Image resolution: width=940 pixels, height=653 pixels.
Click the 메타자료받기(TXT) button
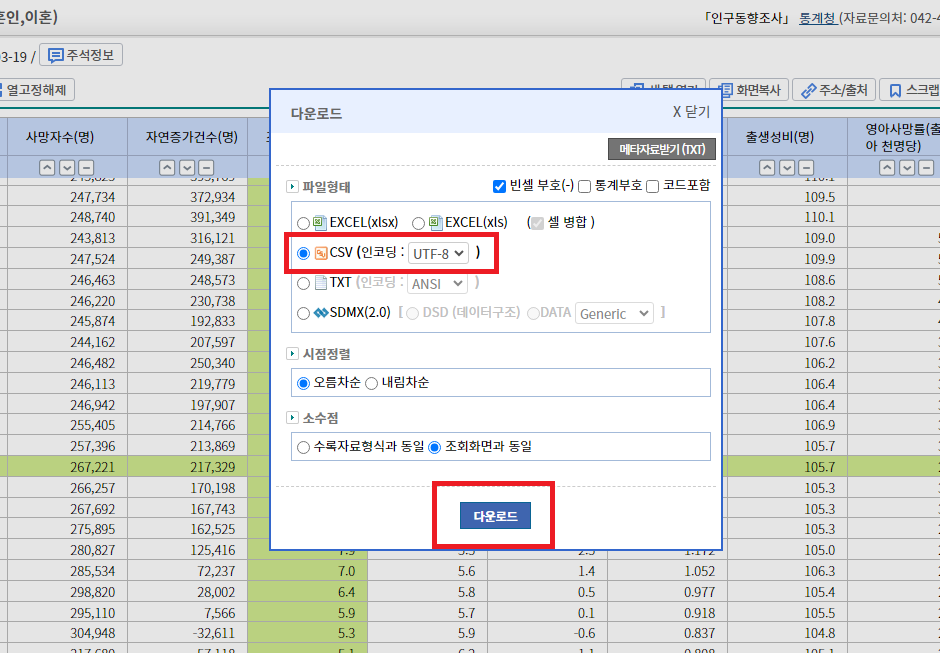662,149
